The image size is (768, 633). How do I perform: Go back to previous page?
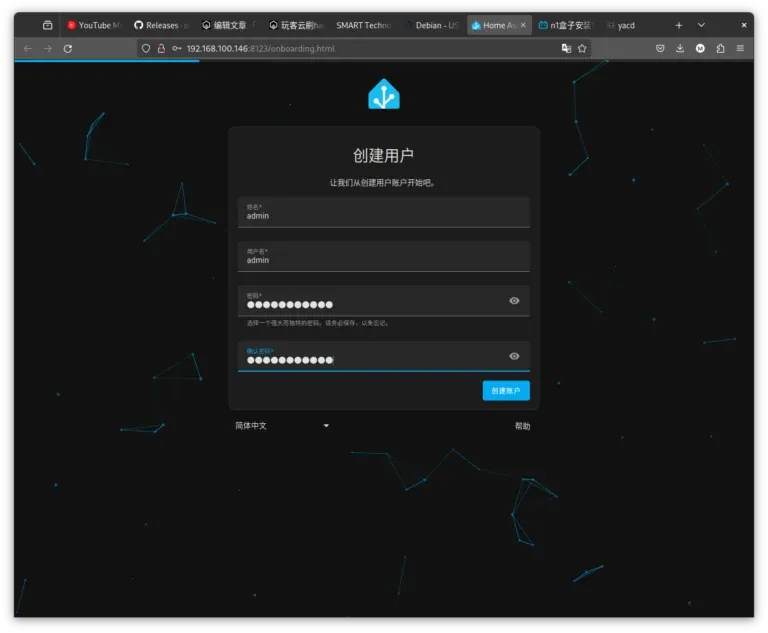point(28,49)
